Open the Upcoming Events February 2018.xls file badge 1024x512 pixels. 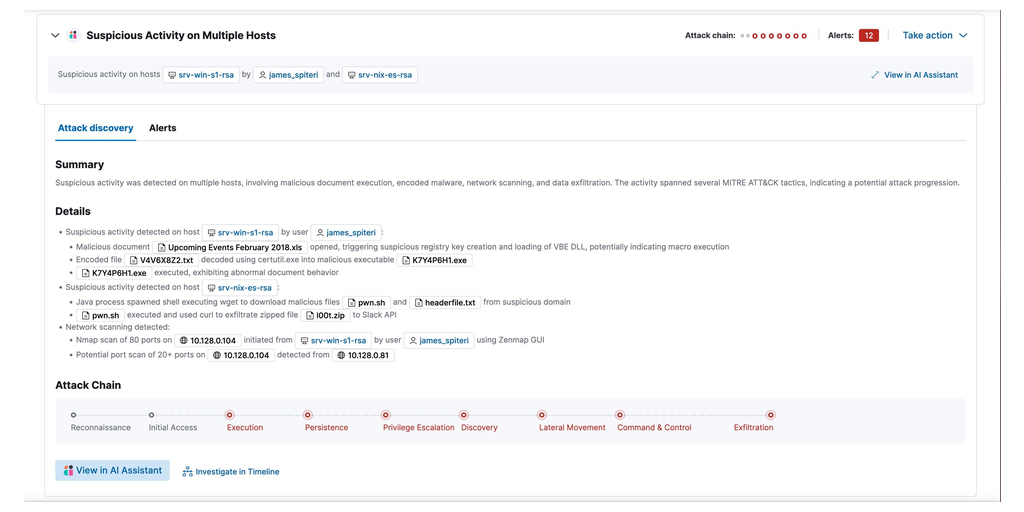230,247
